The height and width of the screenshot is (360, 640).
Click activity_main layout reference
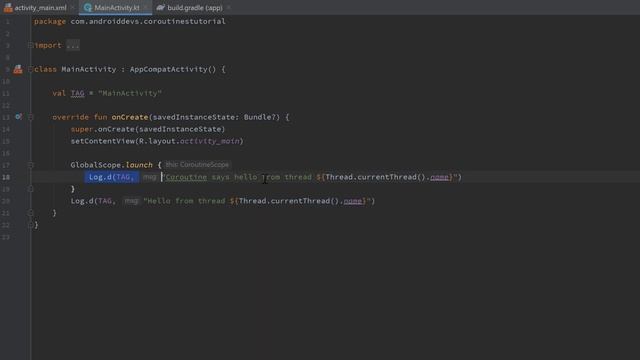click(x=209, y=141)
